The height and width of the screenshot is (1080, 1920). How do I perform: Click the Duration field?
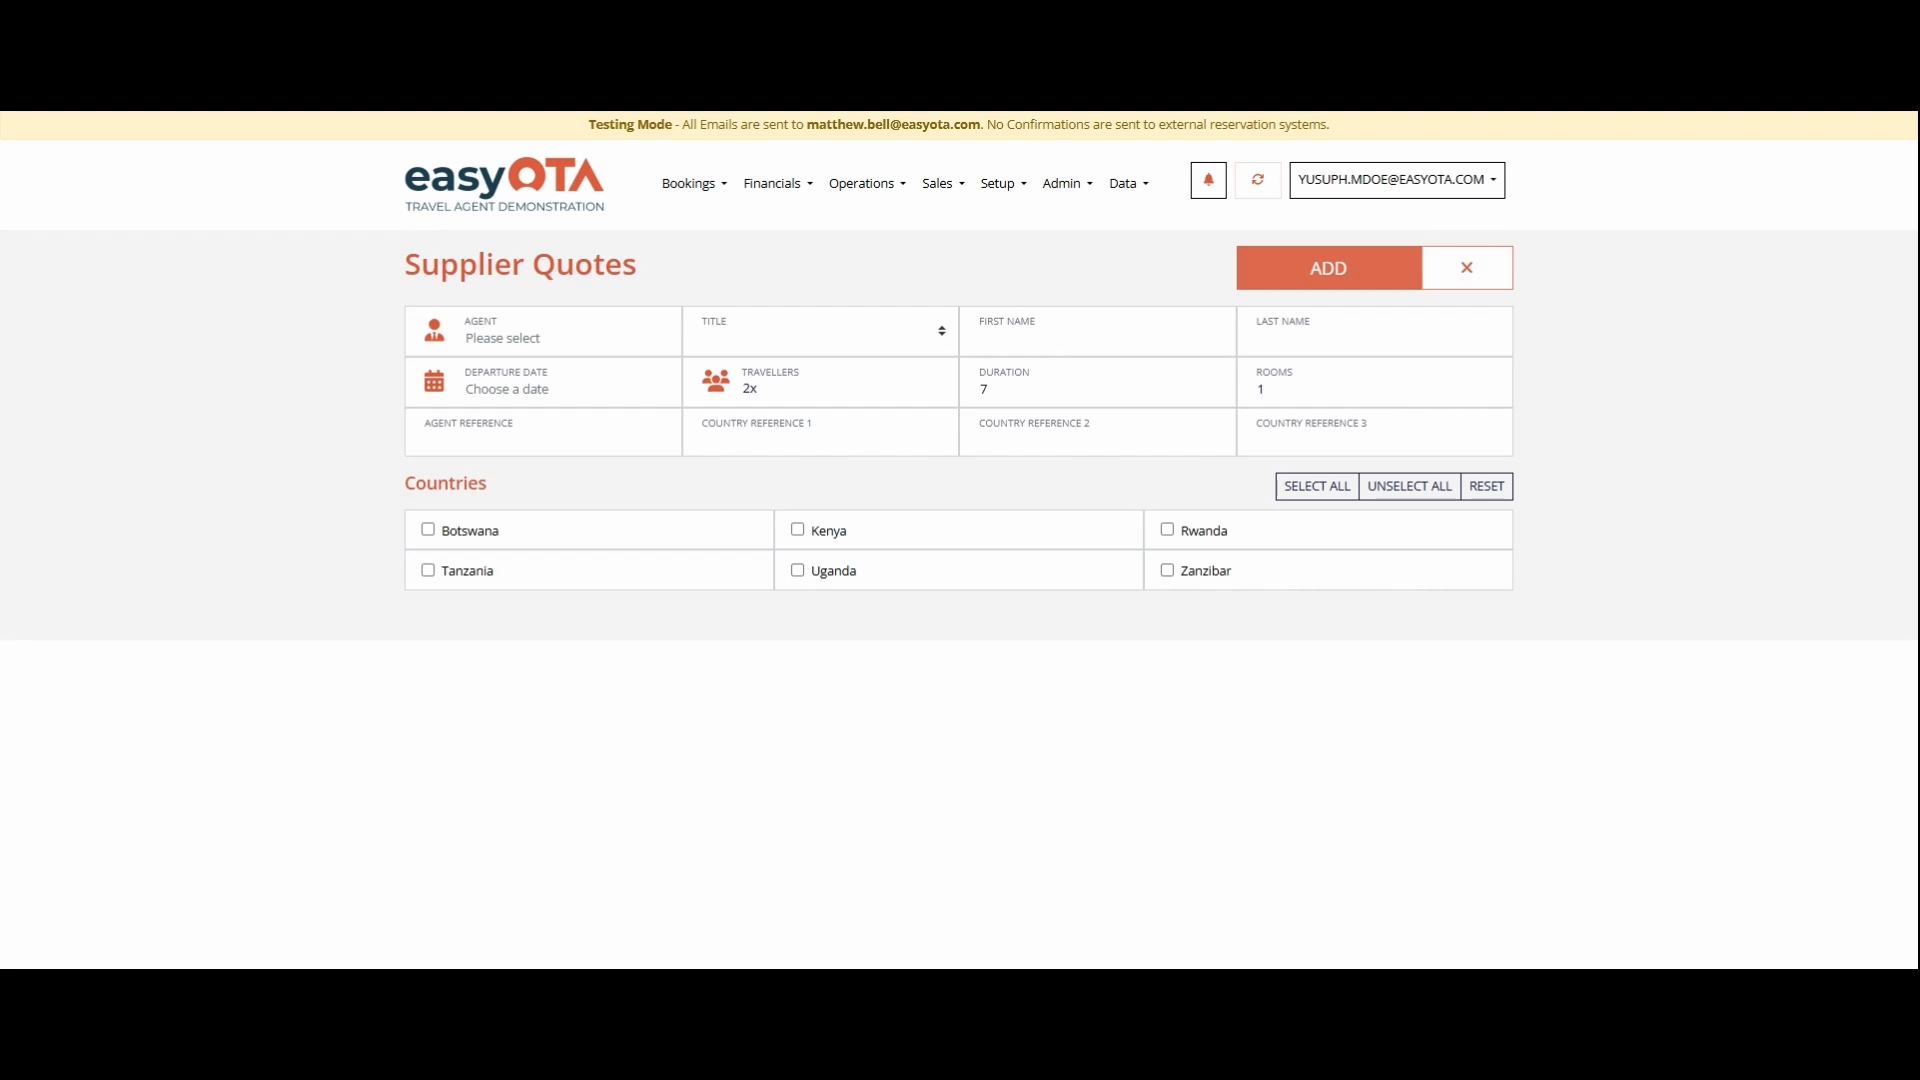pyautogui.click(x=1097, y=382)
